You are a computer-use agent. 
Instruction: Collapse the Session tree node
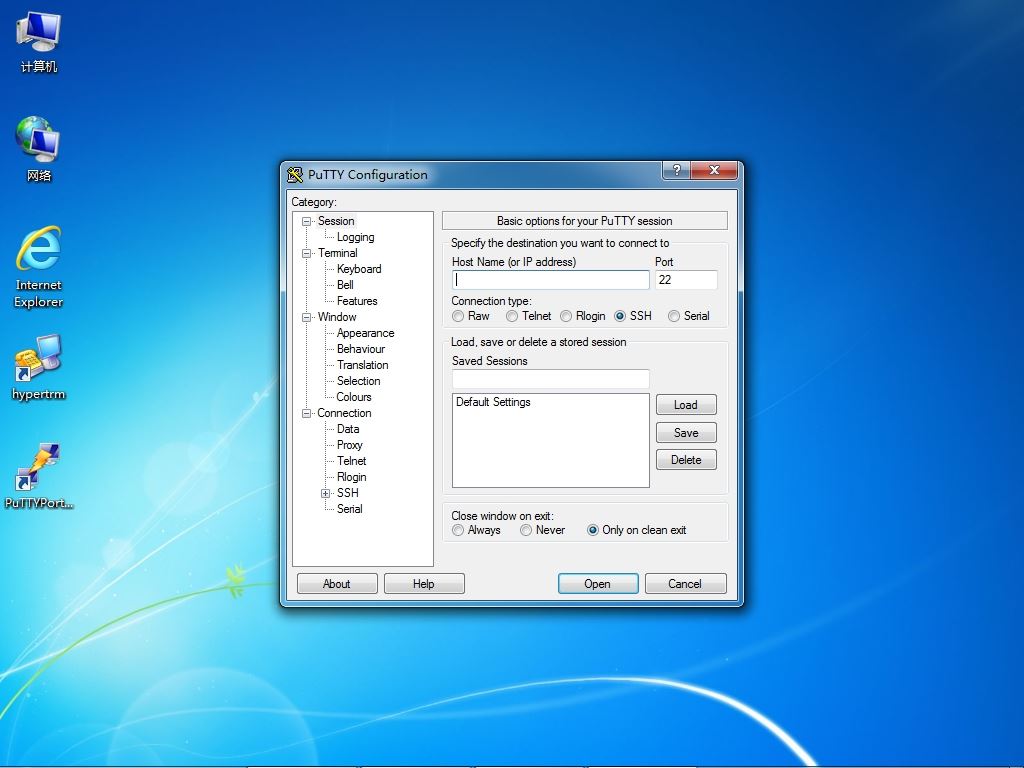[x=306, y=221]
